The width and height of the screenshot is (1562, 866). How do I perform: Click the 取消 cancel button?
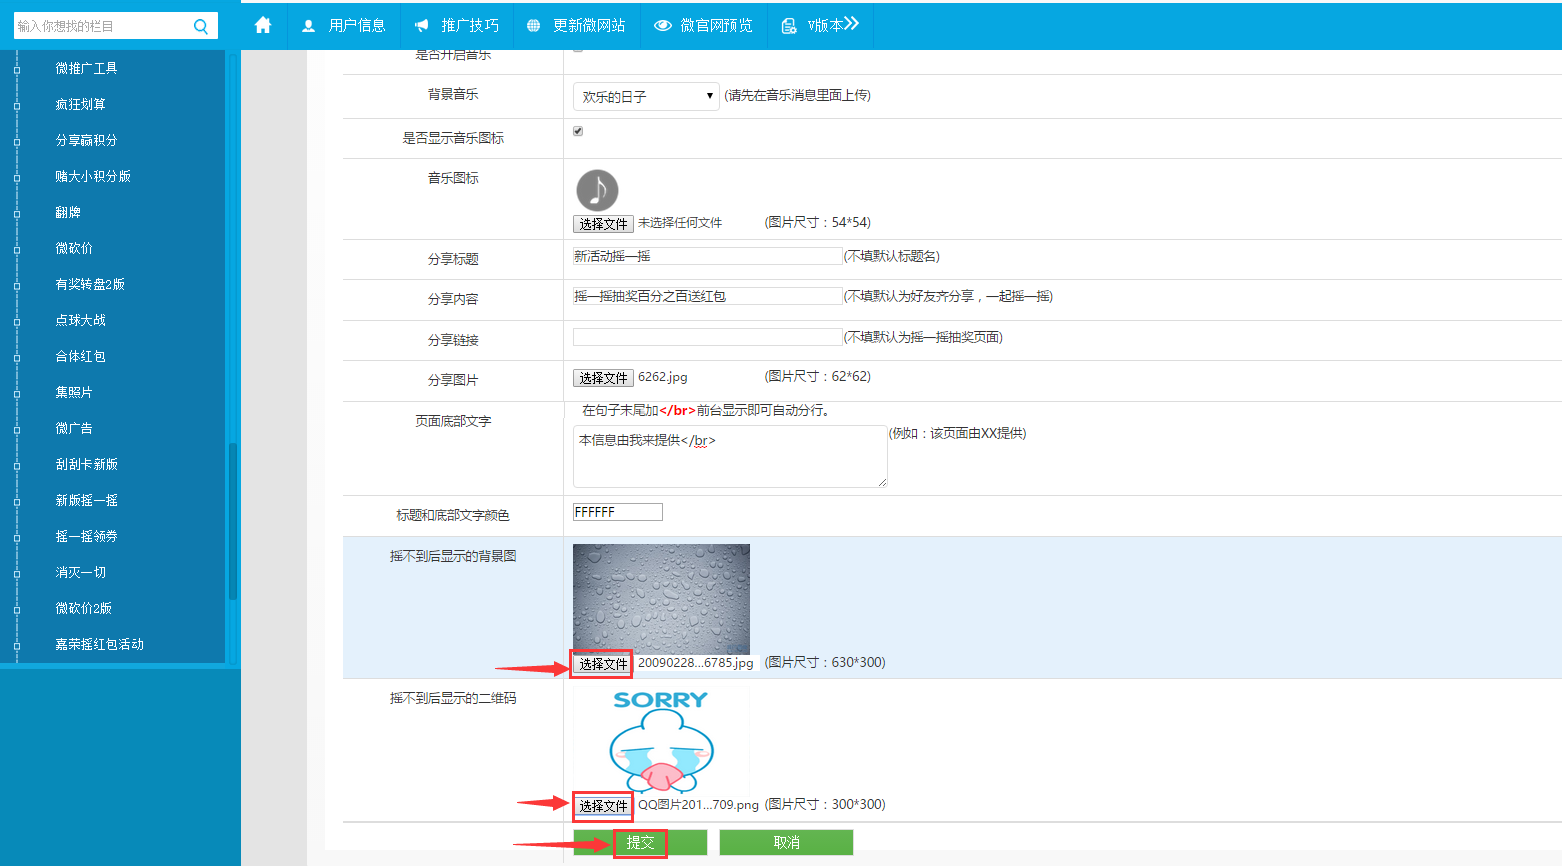tap(786, 843)
